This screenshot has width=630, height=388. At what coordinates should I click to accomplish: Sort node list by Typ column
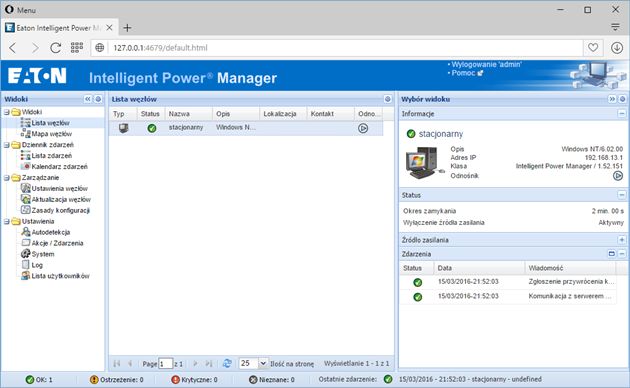pos(123,114)
